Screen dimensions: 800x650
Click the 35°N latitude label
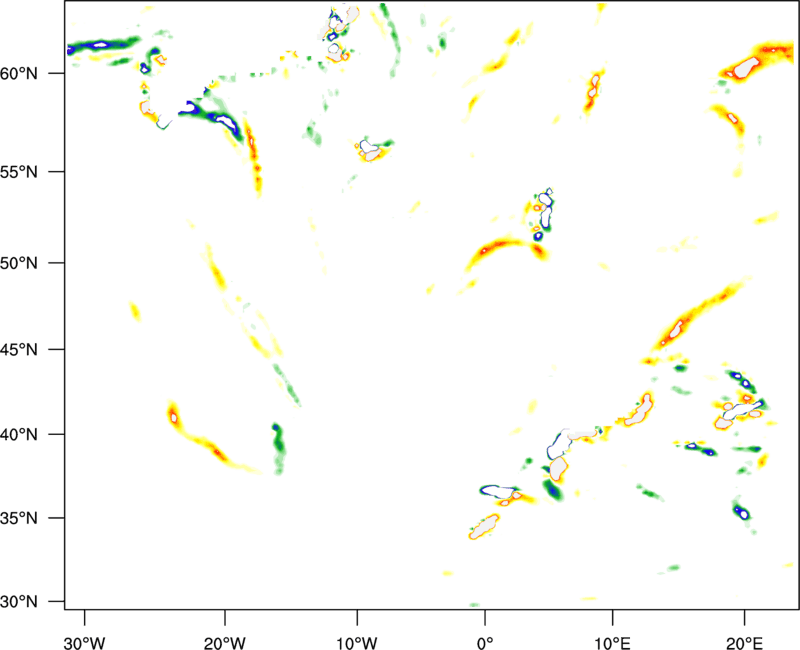point(19,518)
